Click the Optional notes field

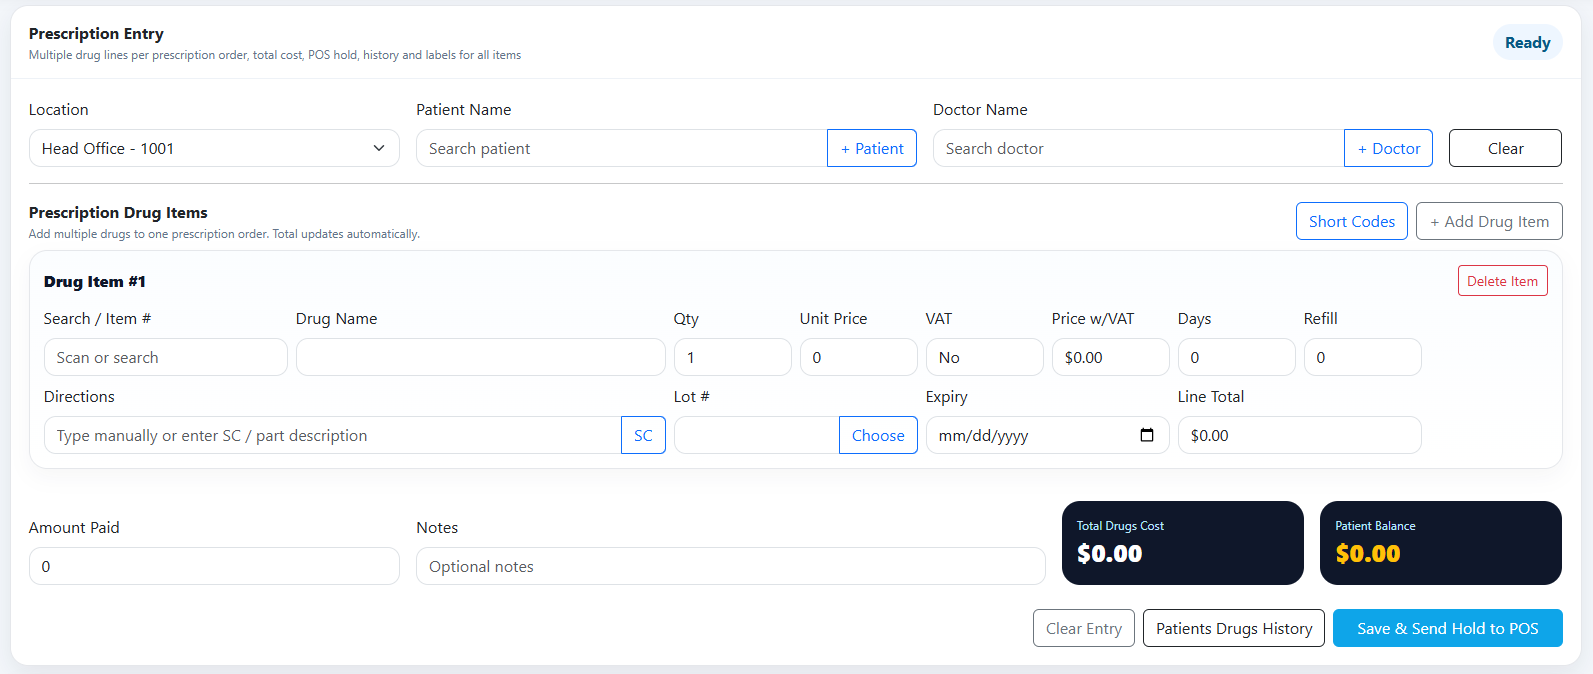tap(731, 566)
